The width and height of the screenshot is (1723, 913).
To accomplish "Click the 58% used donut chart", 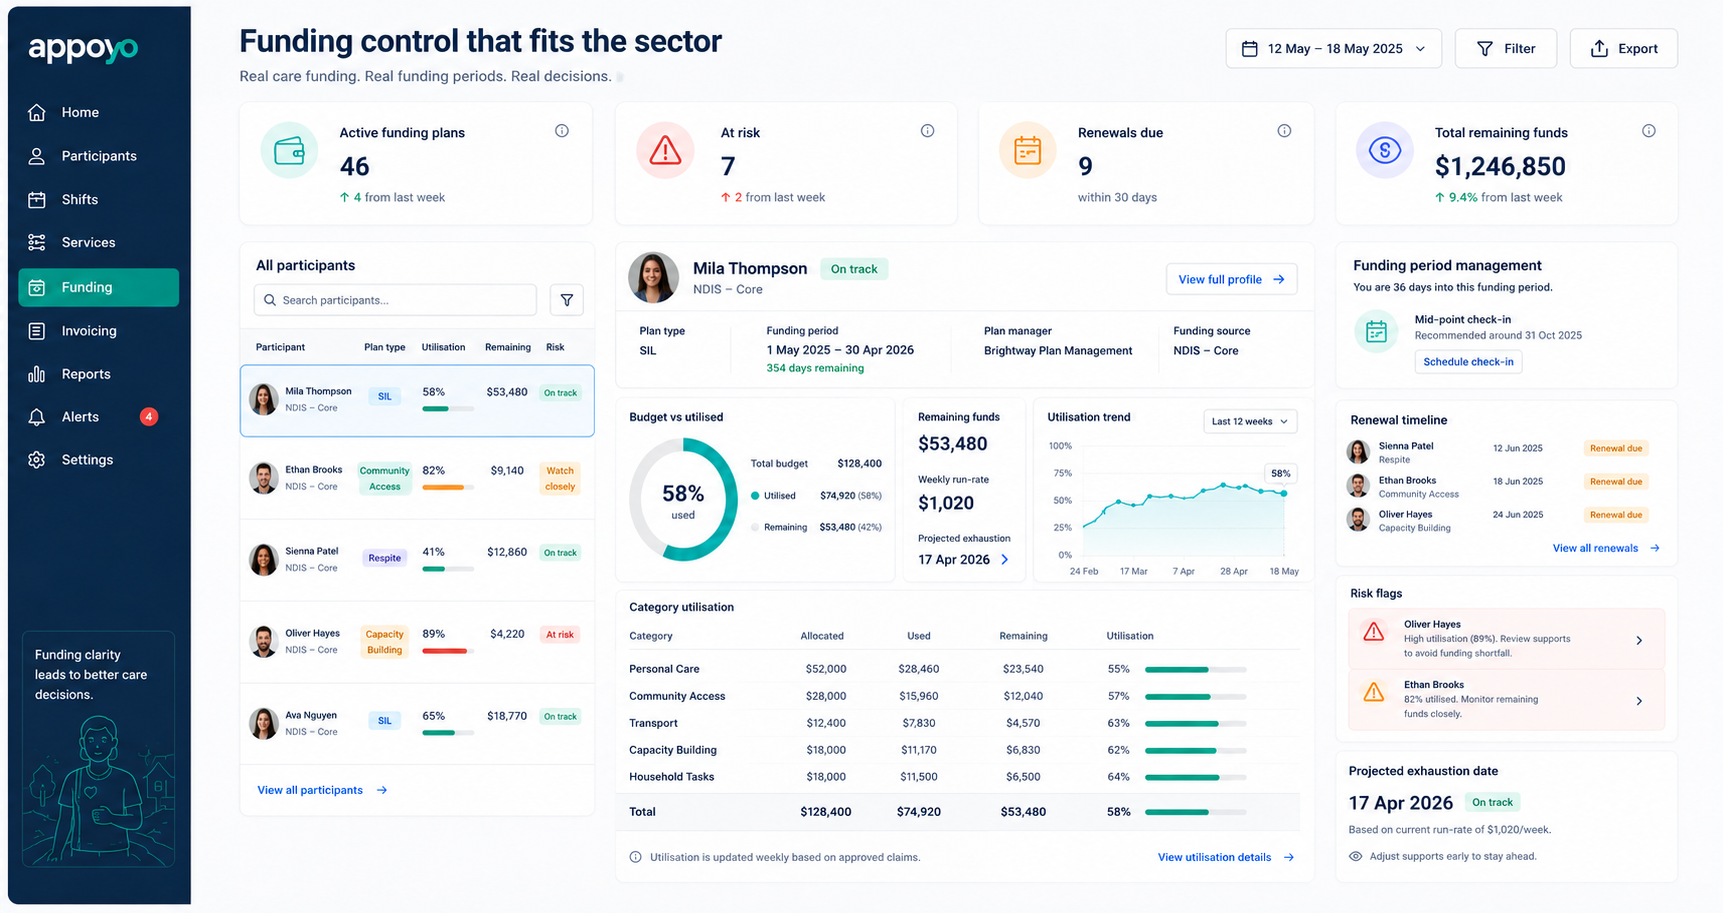I will point(683,500).
